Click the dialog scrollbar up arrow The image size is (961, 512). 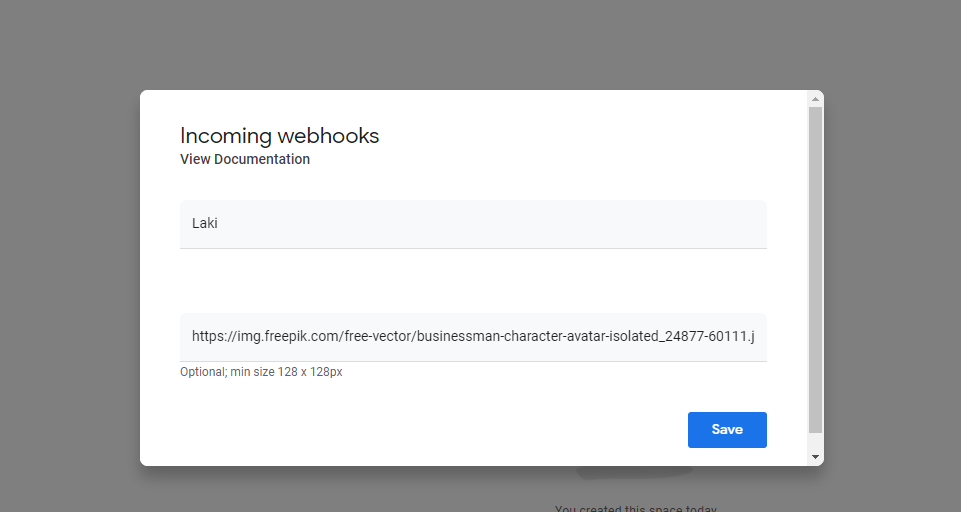pos(815,99)
